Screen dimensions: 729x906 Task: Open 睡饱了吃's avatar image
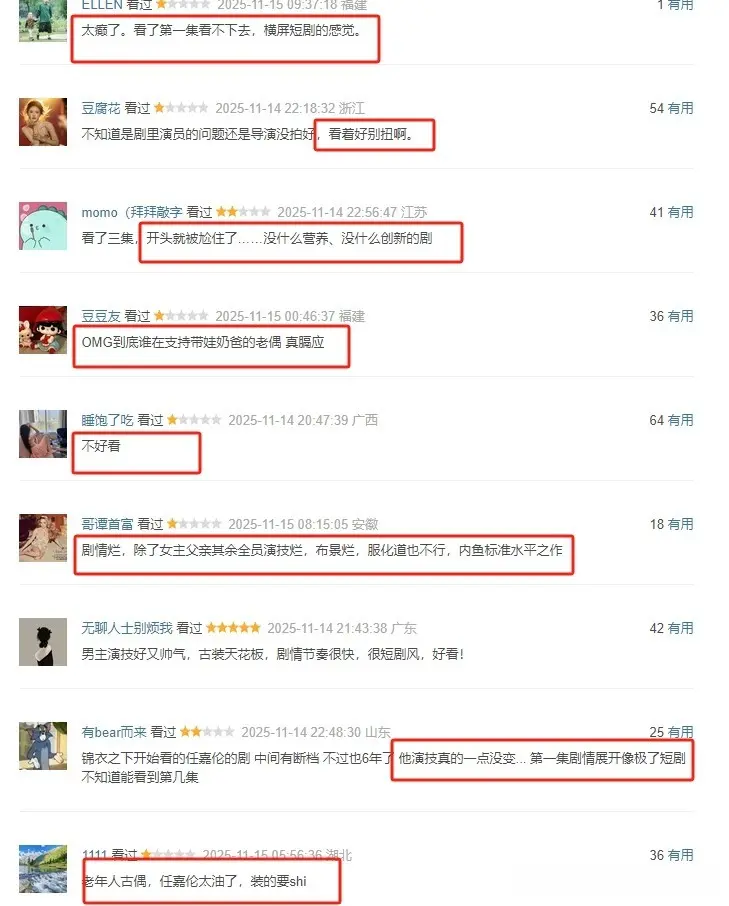(x=43, y=434)
